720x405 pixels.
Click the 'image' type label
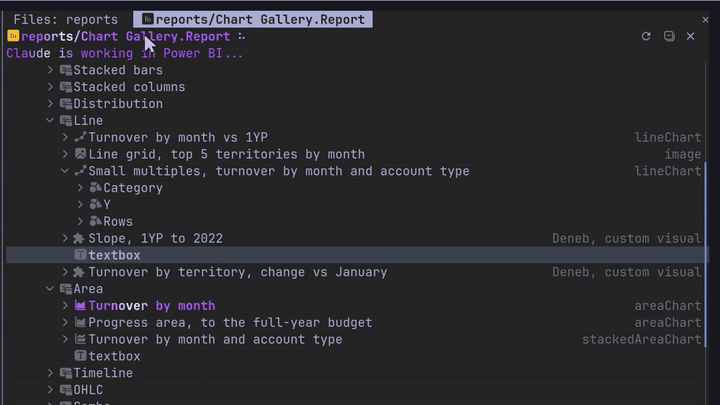pos(683,154)
